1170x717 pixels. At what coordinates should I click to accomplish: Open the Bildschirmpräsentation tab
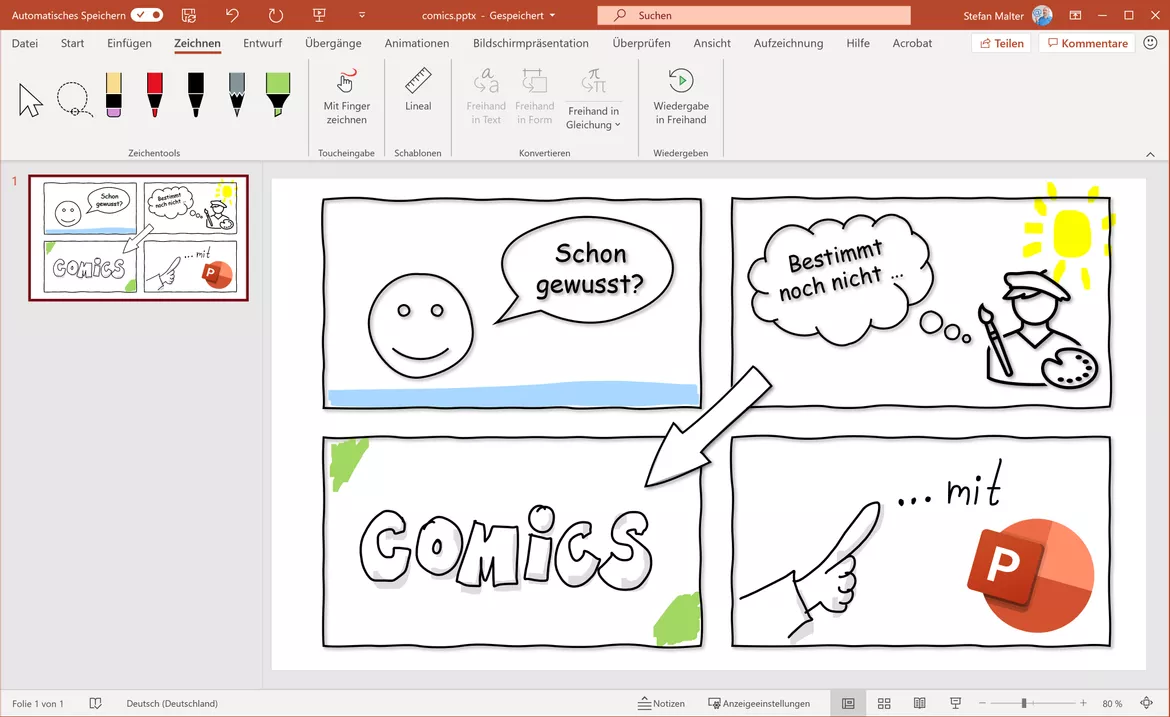click(x=531, y=43)
